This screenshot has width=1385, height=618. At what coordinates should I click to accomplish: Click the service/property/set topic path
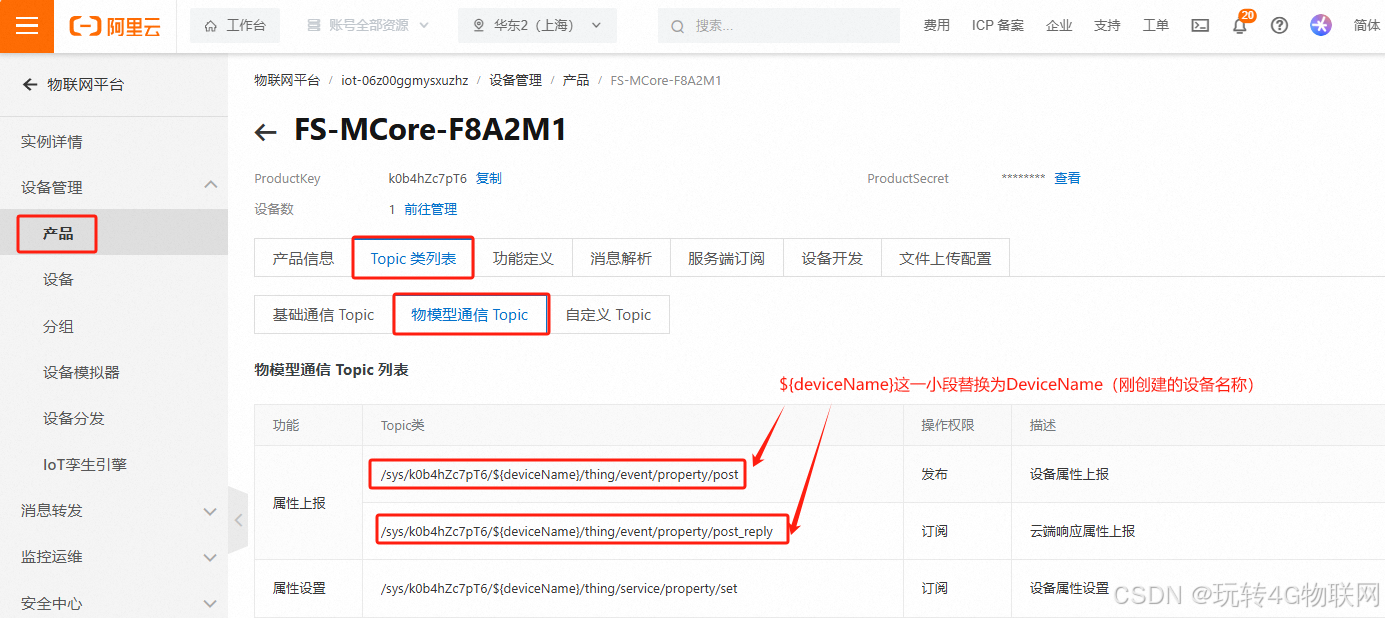[x=559, y=588]
